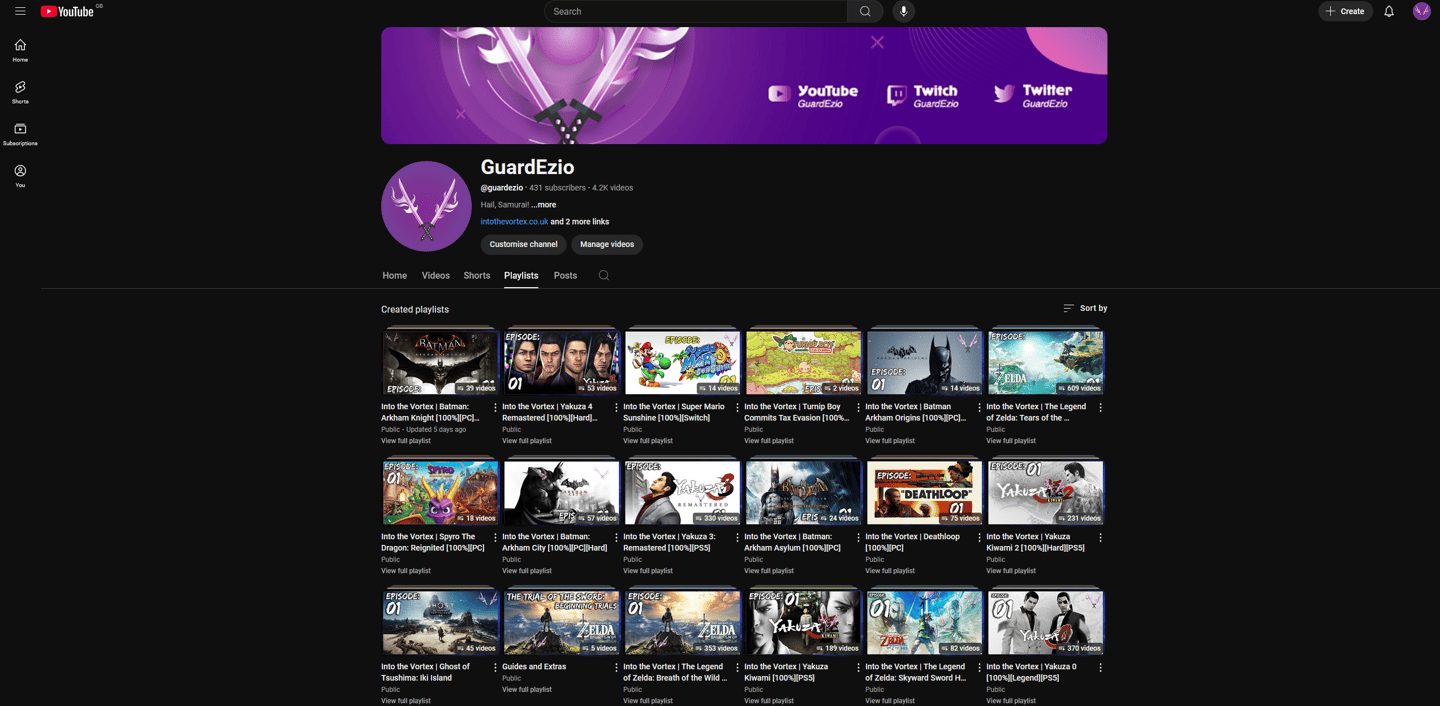
Task: Click GuardEzio channel profile picture
Action: (426, 206)
